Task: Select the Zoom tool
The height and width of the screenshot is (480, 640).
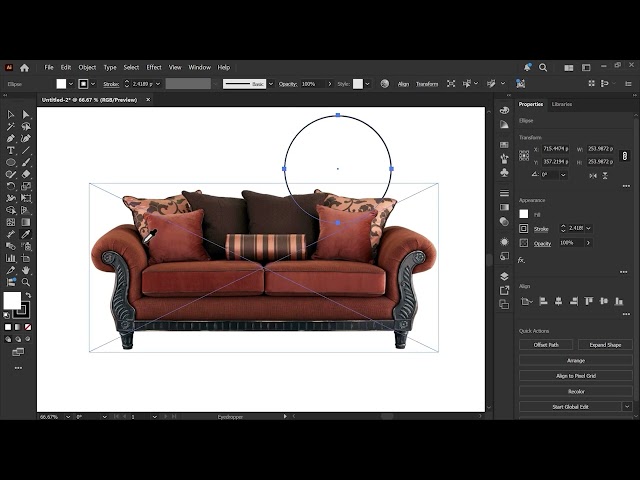Action: click(26, 282)
